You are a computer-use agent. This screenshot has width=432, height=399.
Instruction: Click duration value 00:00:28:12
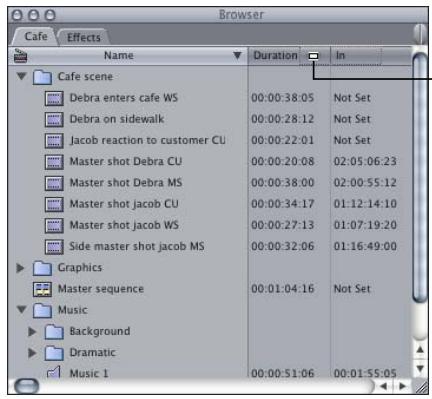pos(282,119)
